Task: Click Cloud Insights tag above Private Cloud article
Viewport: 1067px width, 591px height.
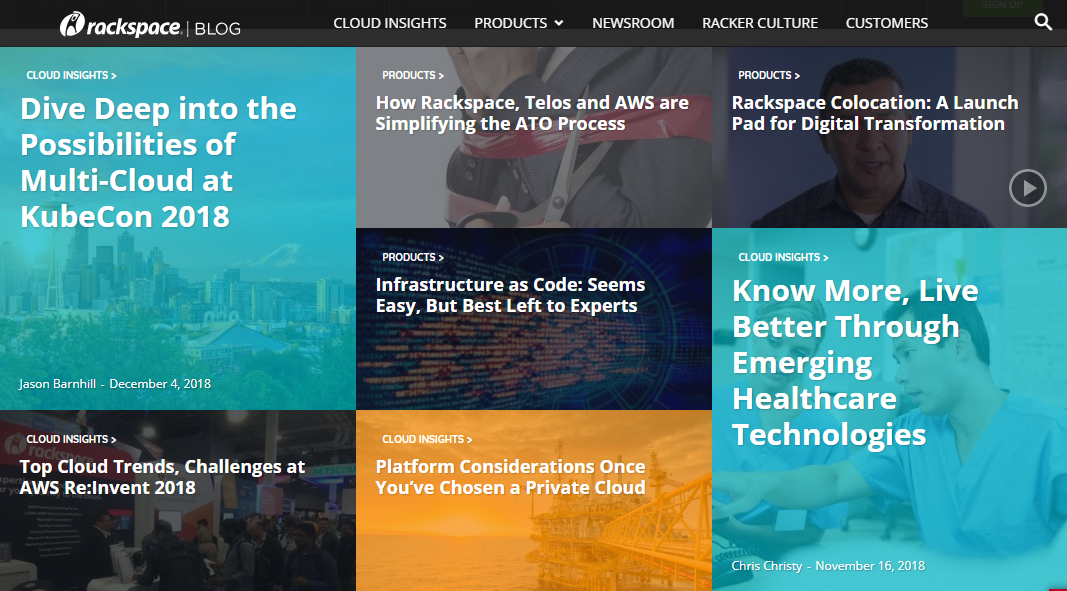Action: pos(427,439)
